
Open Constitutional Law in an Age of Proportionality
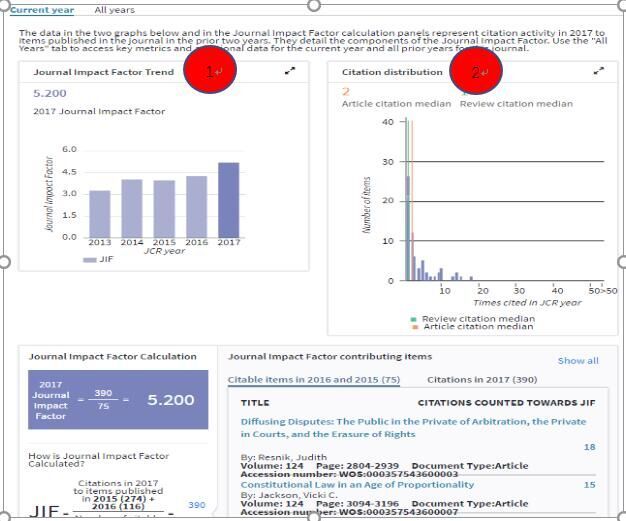click(357, 484)
